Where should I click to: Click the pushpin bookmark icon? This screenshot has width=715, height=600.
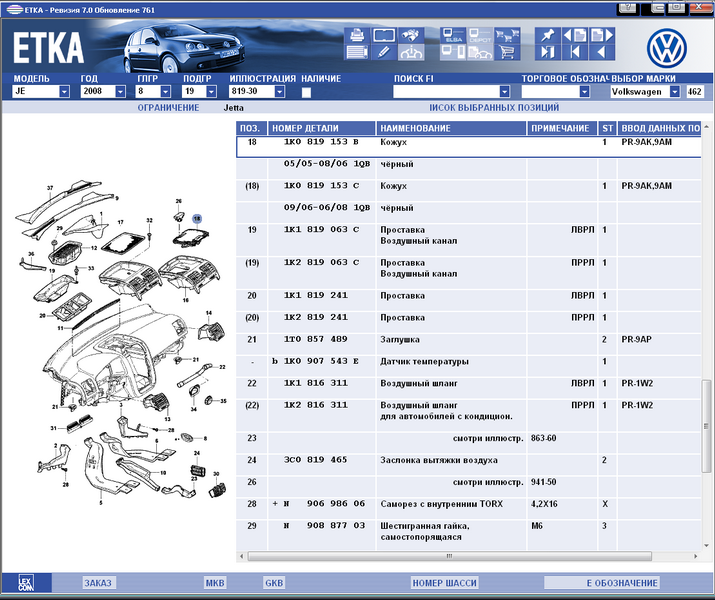[x=548, y=36]
